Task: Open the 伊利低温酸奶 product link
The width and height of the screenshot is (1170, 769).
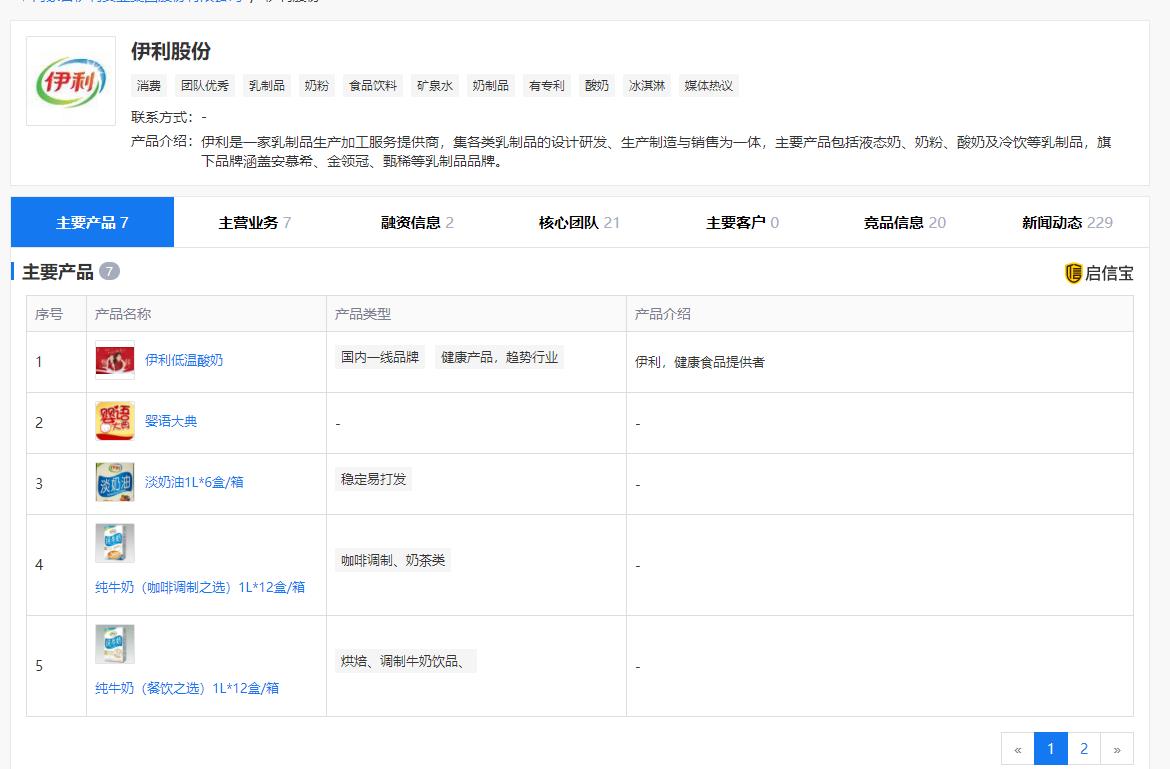Action: coord(184,360)
